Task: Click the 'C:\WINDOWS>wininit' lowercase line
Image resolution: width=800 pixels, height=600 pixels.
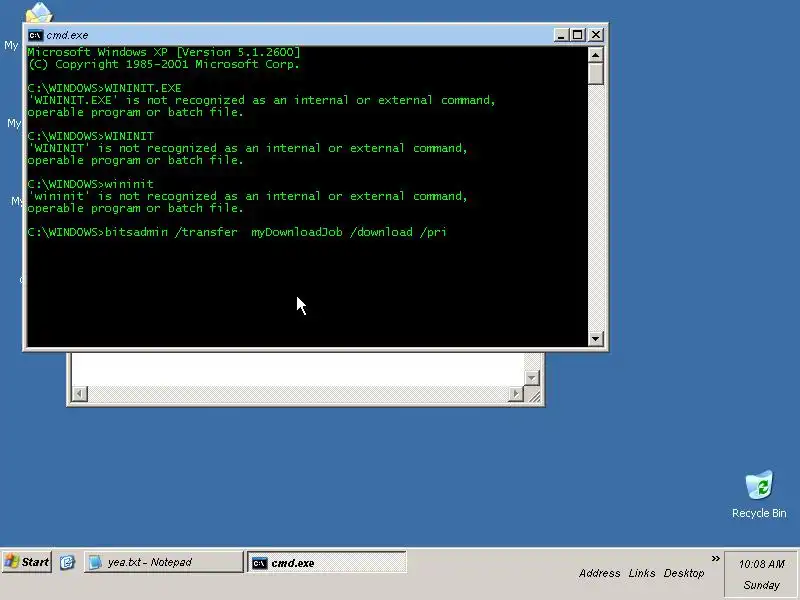Action: (90, 184)
